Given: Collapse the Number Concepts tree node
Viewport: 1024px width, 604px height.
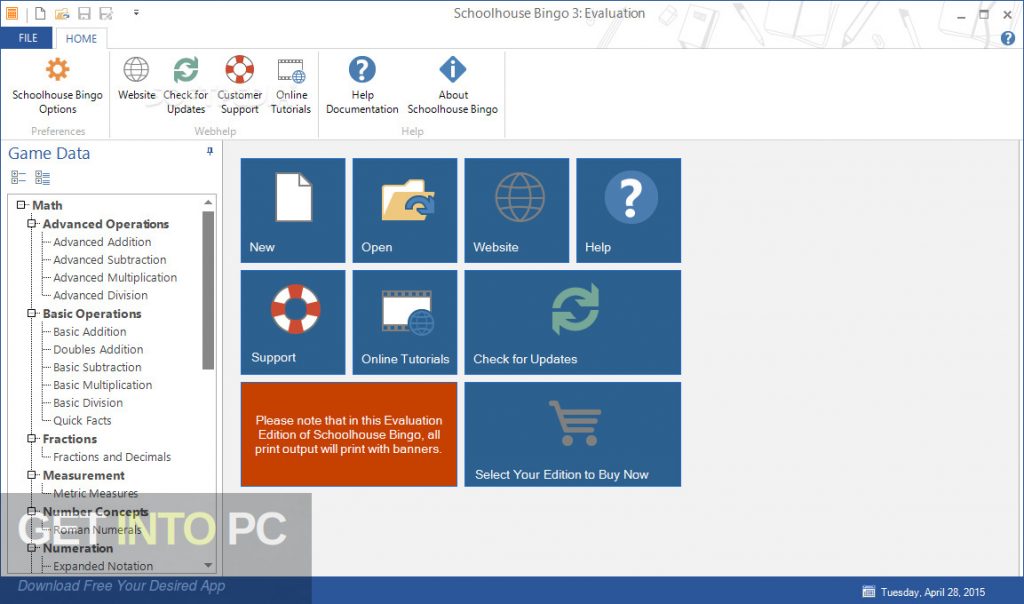Looking at the screenshot, I should [x=31, y=511].
